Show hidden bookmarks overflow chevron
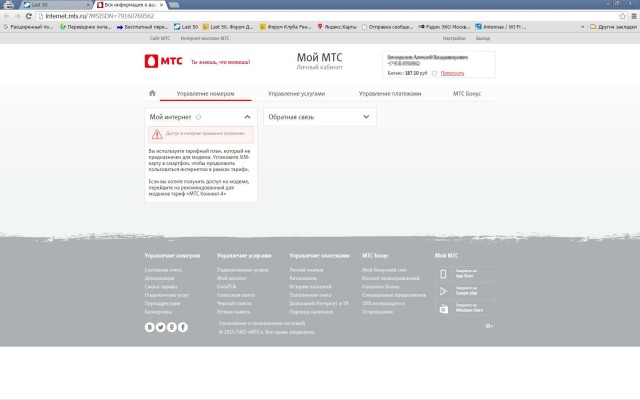Screen dimensions: 640x400 pos(582,27)
